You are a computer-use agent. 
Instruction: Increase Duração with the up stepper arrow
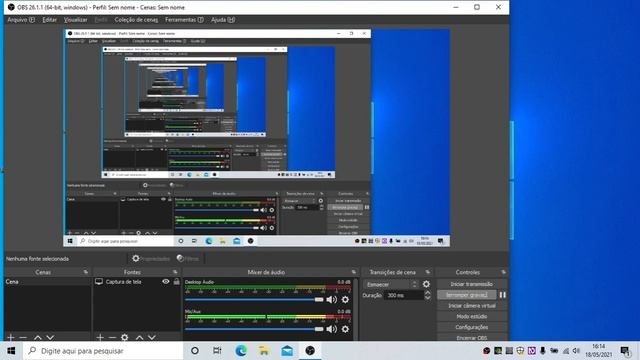(x=427, y=293)
